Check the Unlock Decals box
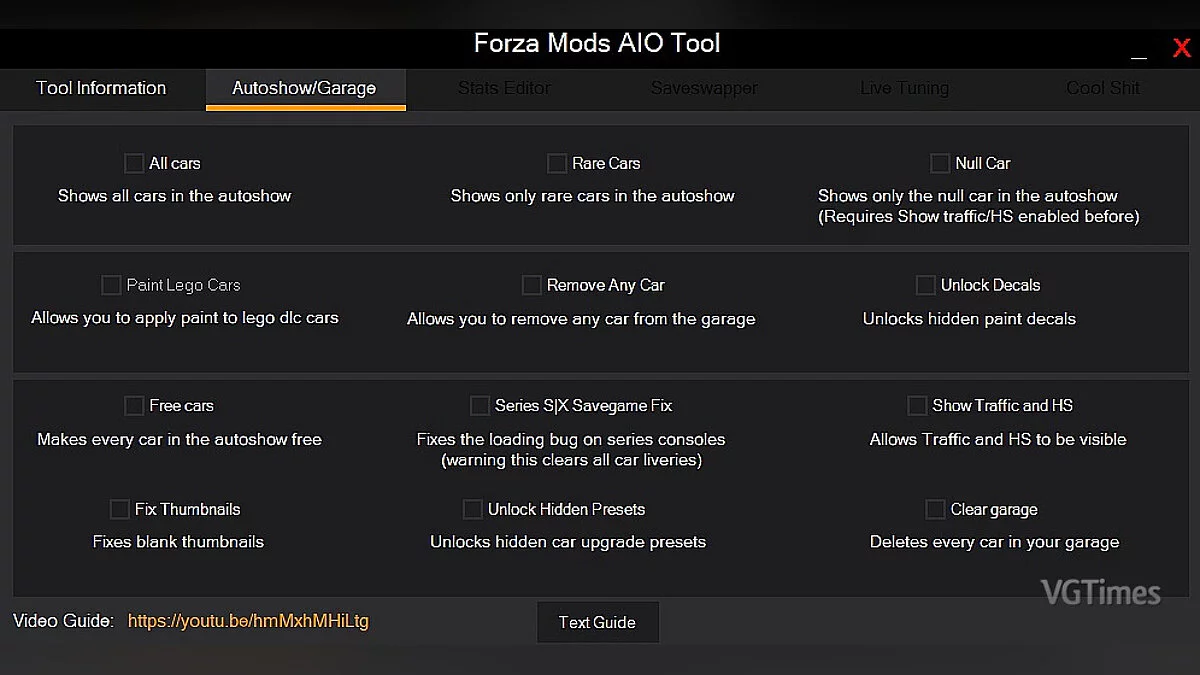Viewport: 1200px width, 675px height. coord(926,285)
